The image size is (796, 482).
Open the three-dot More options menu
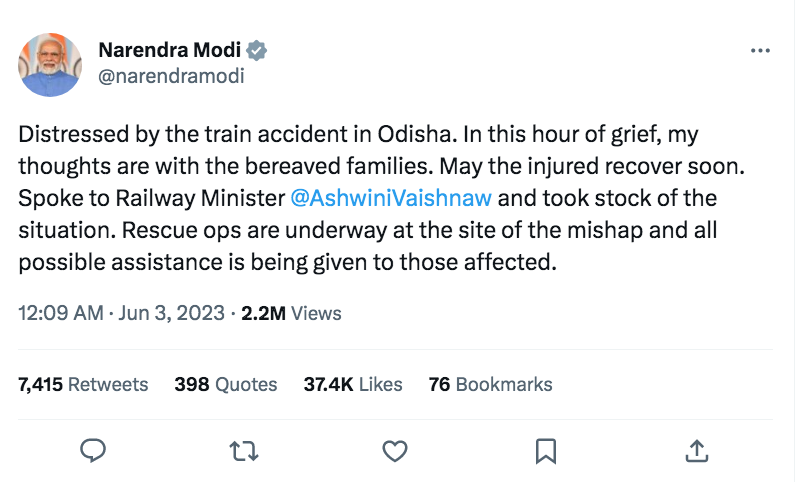point(760,49)
